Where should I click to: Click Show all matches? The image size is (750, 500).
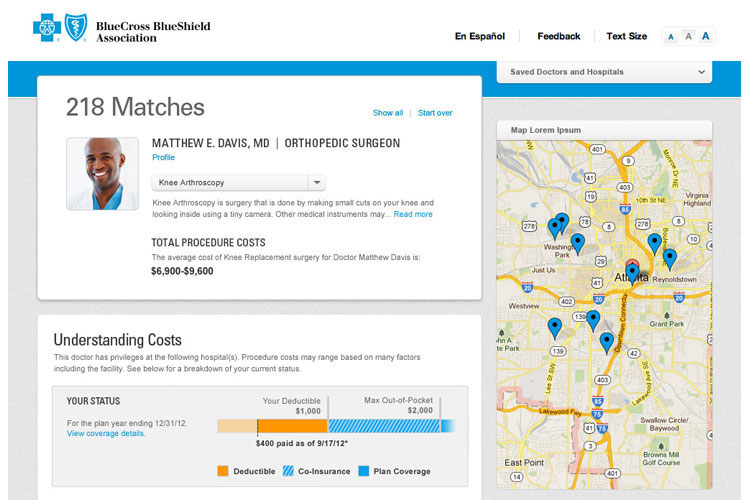point(388,113)
